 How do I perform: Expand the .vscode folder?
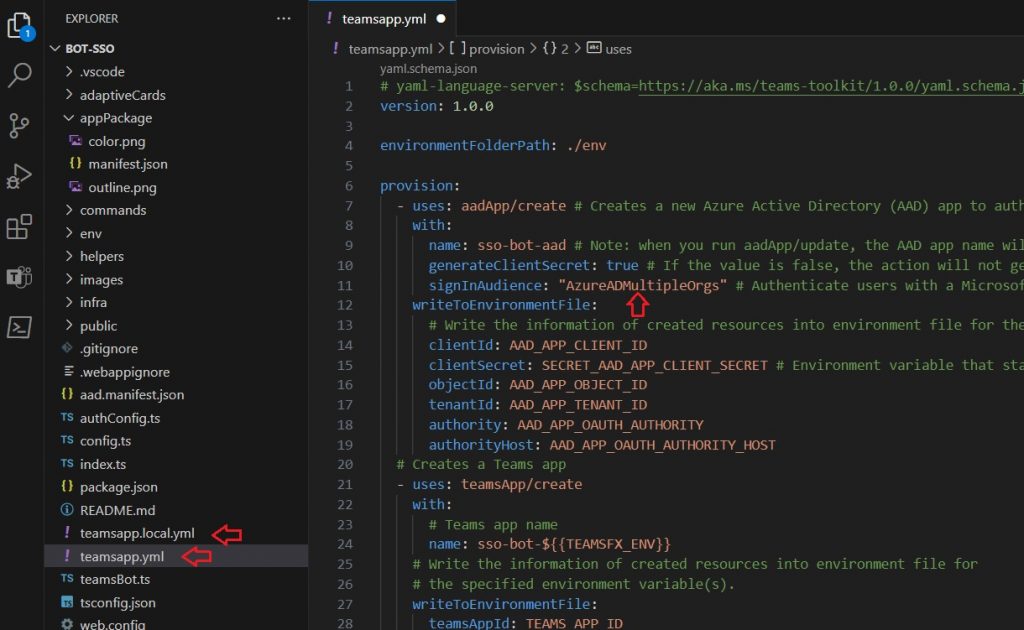pos(101,72)
